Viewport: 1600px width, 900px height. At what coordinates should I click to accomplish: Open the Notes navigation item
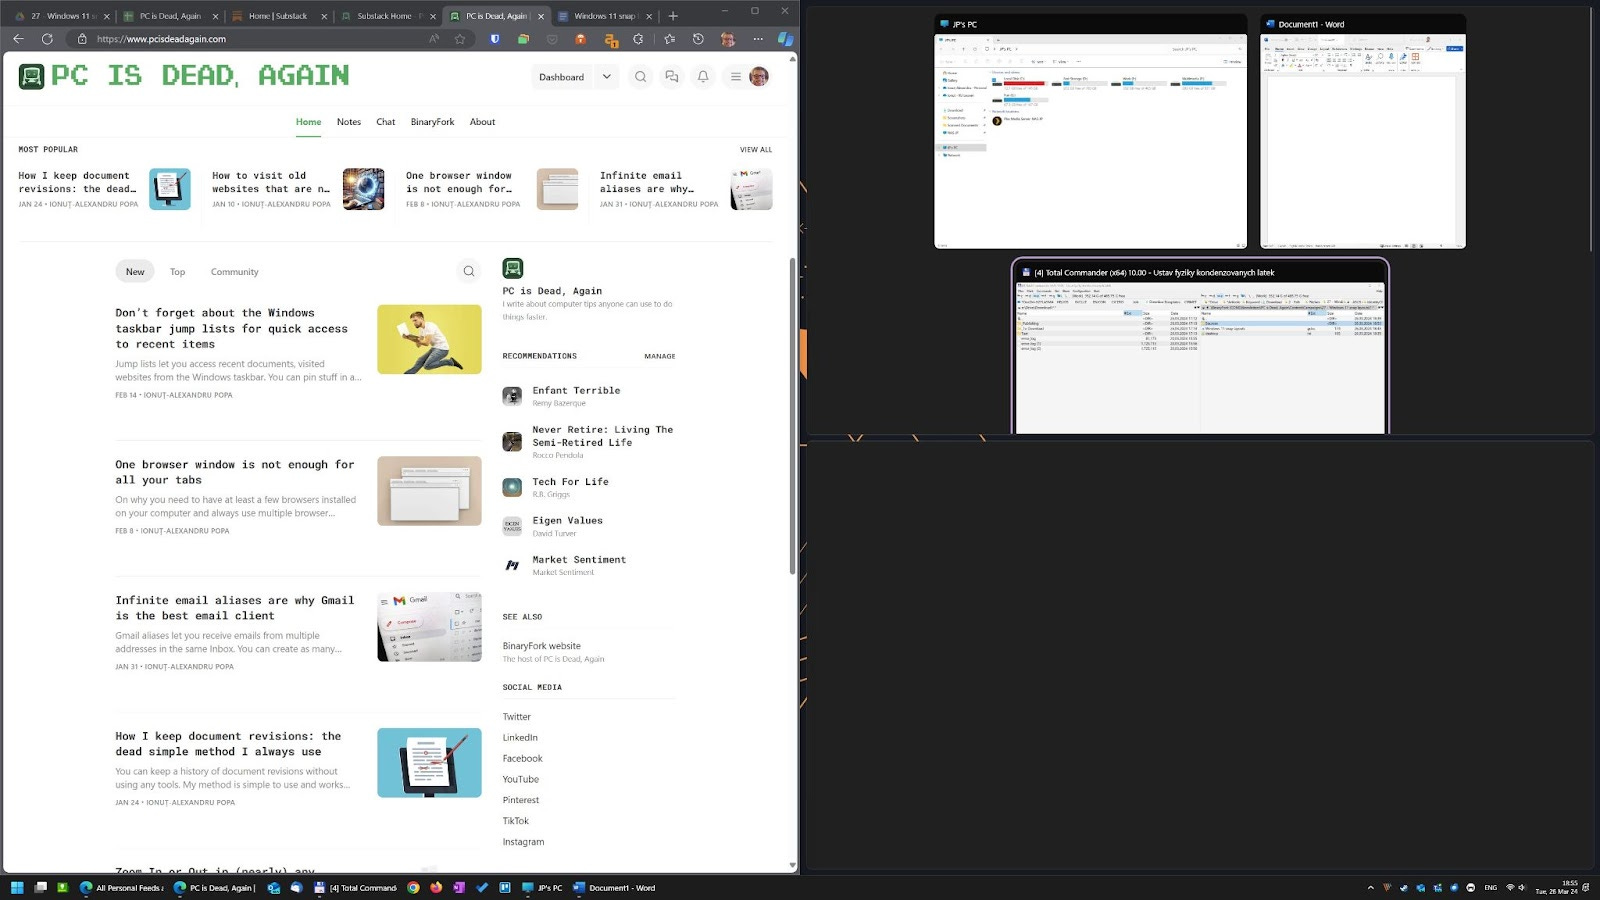349,122
